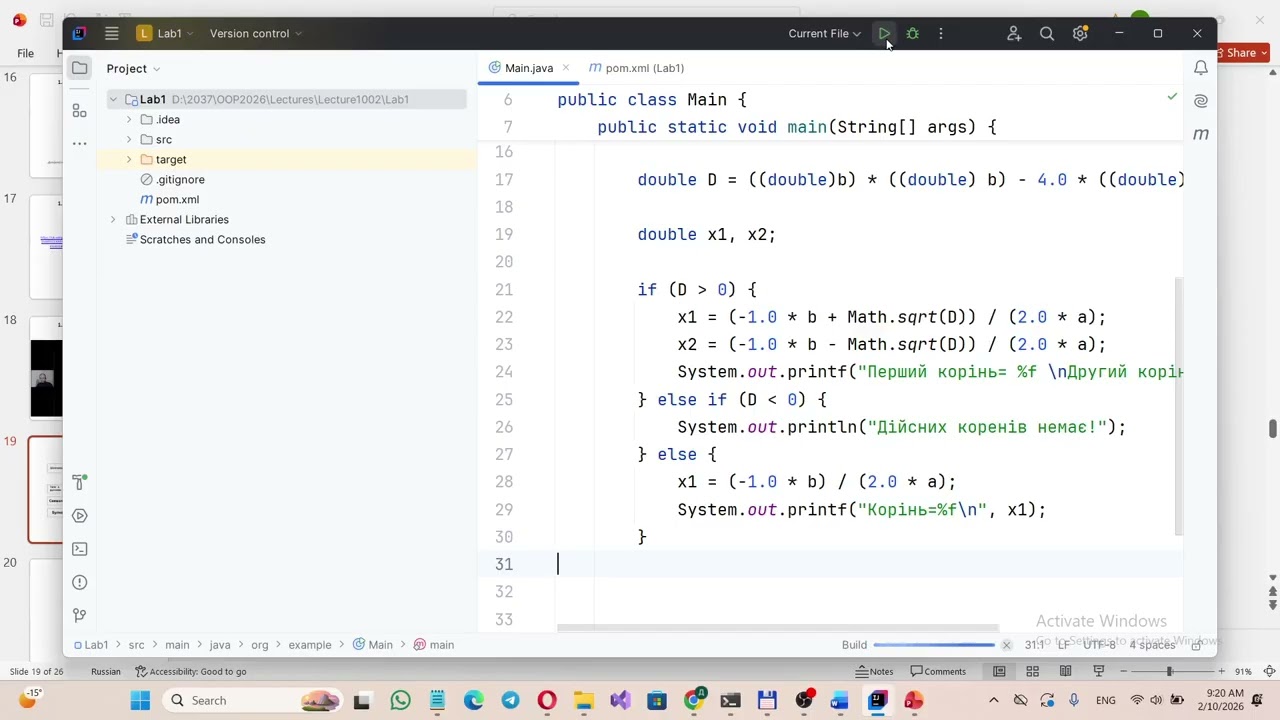Click UTF-8 encoding in status bar
This screenshot has height=720, width=1280.
(1098, 645)
